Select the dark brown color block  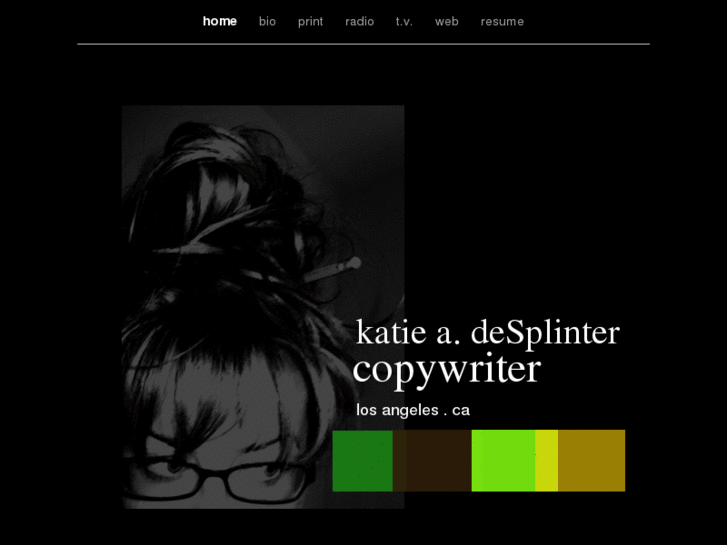click(x=431, y=460)
